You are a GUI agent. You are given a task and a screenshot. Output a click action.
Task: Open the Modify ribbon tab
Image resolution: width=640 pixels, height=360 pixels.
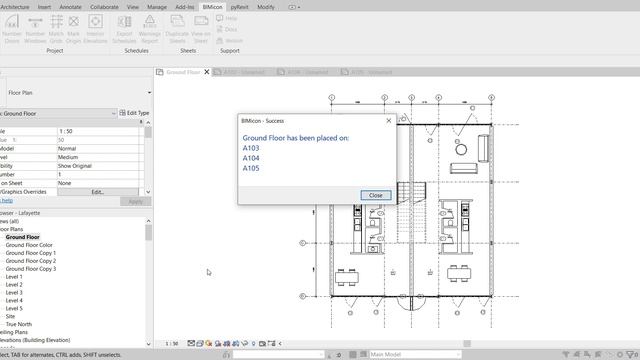coord(266,7)
